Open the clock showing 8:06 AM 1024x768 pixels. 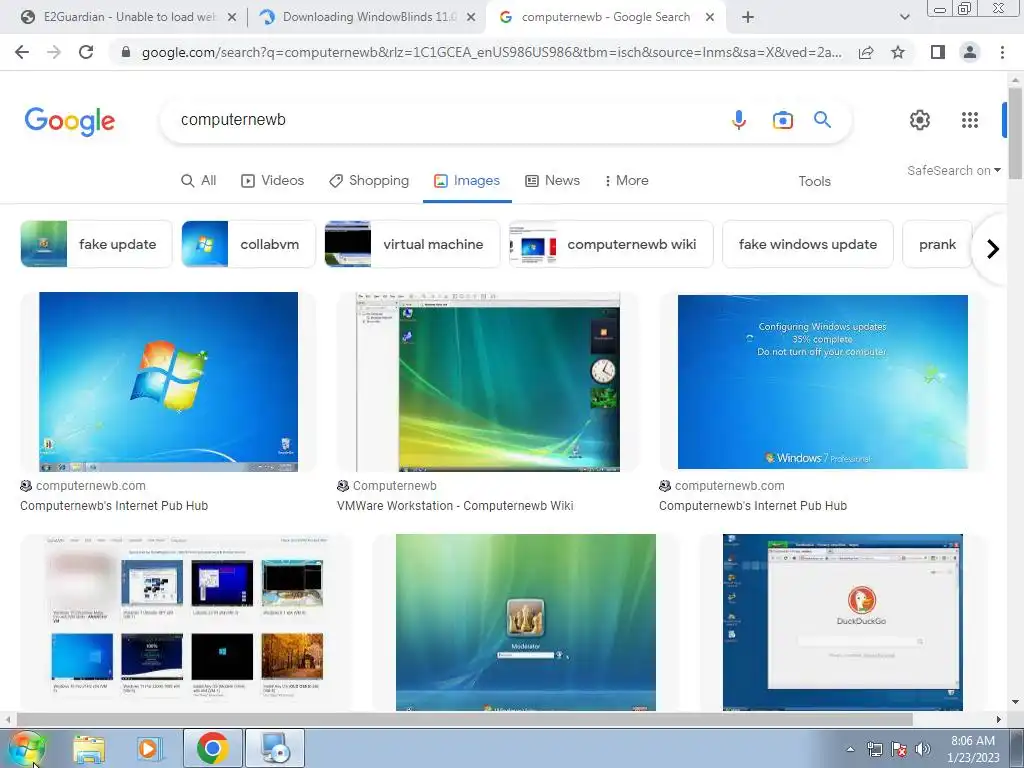[973, 749]
